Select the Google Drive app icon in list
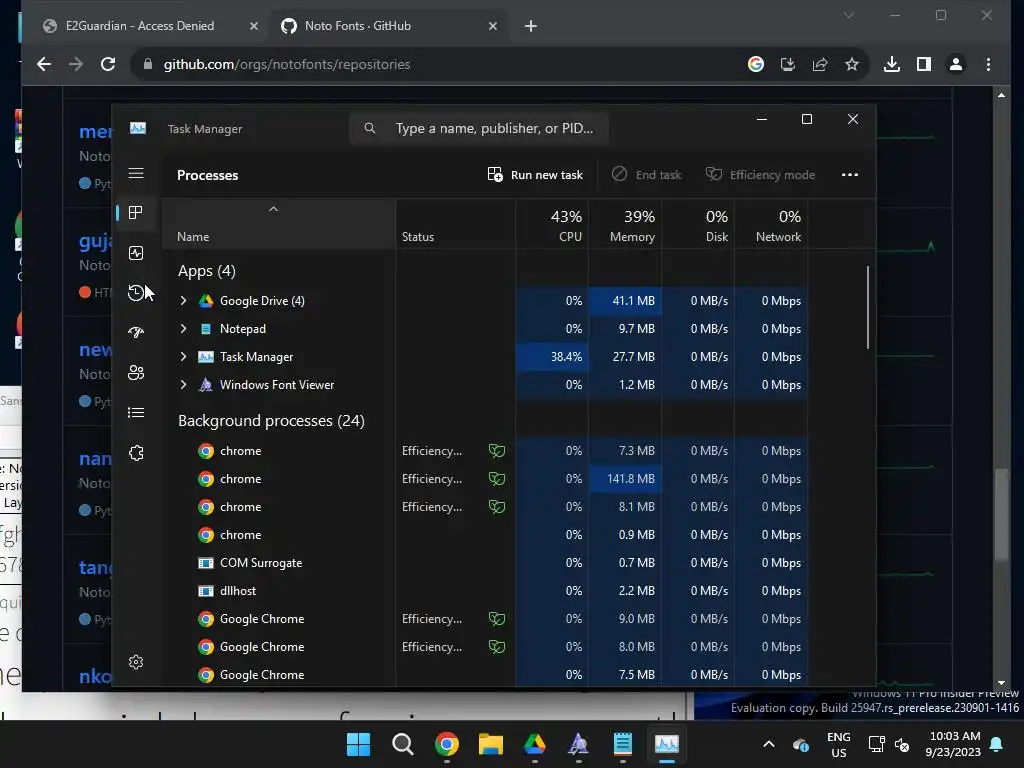1024x768 pixels. click(x=206, y=300)
